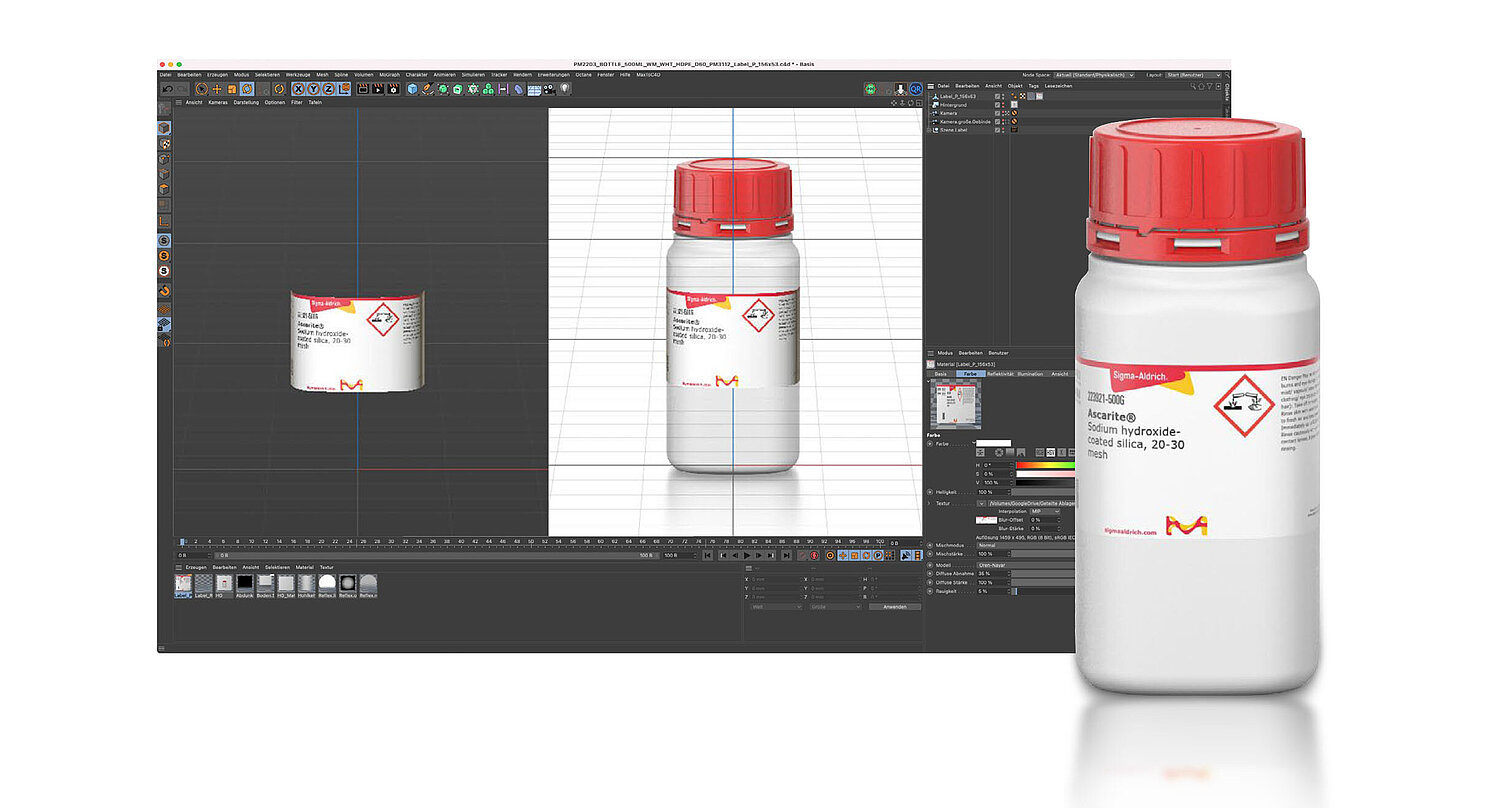1500x808 pixels.
Task: Search objects with magnifier icon
Action: tap(1193, 86)
